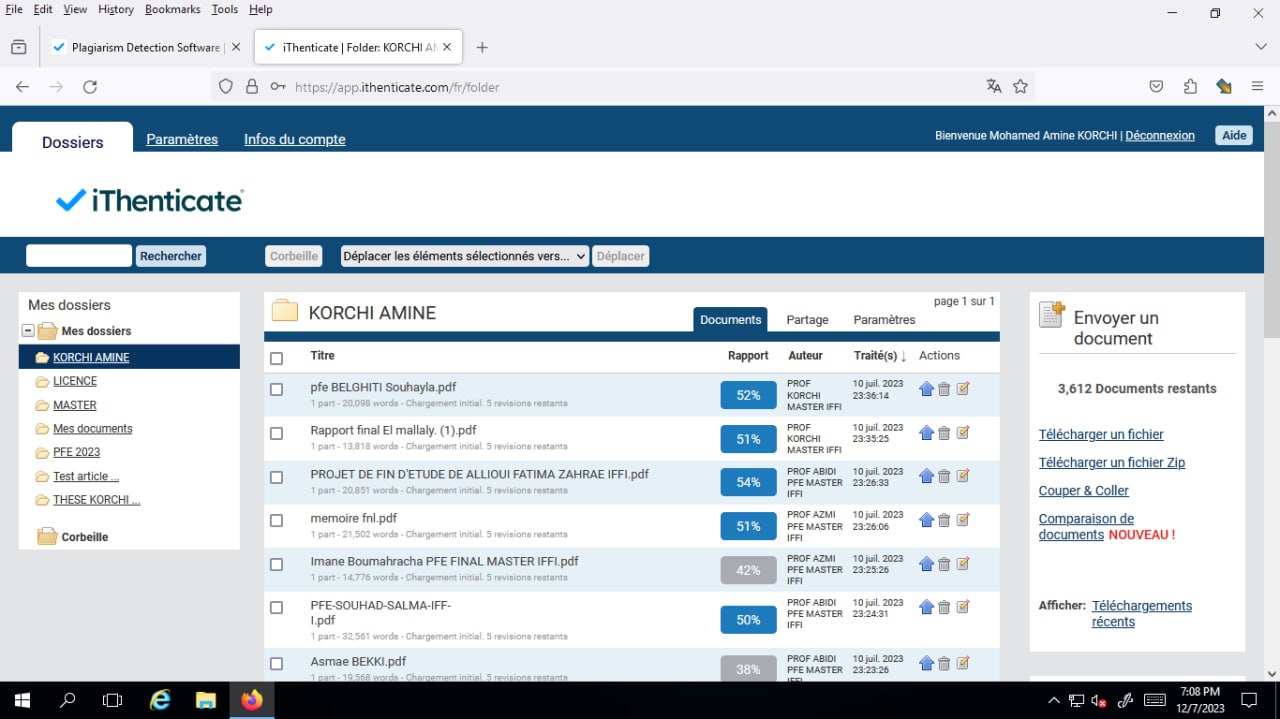Viewport: 1280px width, 719px height.
Task: Reload the current page
Action: click(x=90, y=87)
